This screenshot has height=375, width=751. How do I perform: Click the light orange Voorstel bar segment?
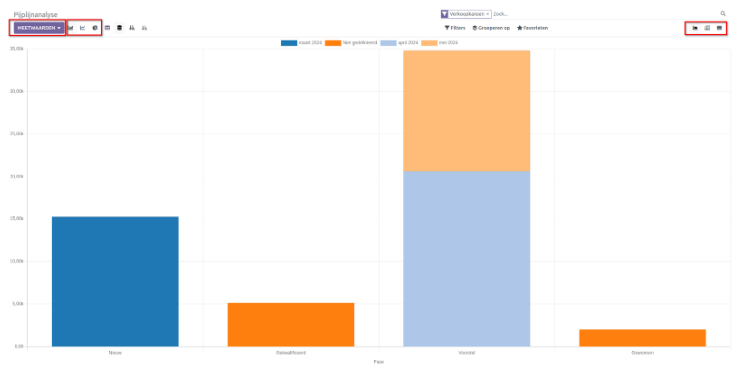(x=467, y=111)
